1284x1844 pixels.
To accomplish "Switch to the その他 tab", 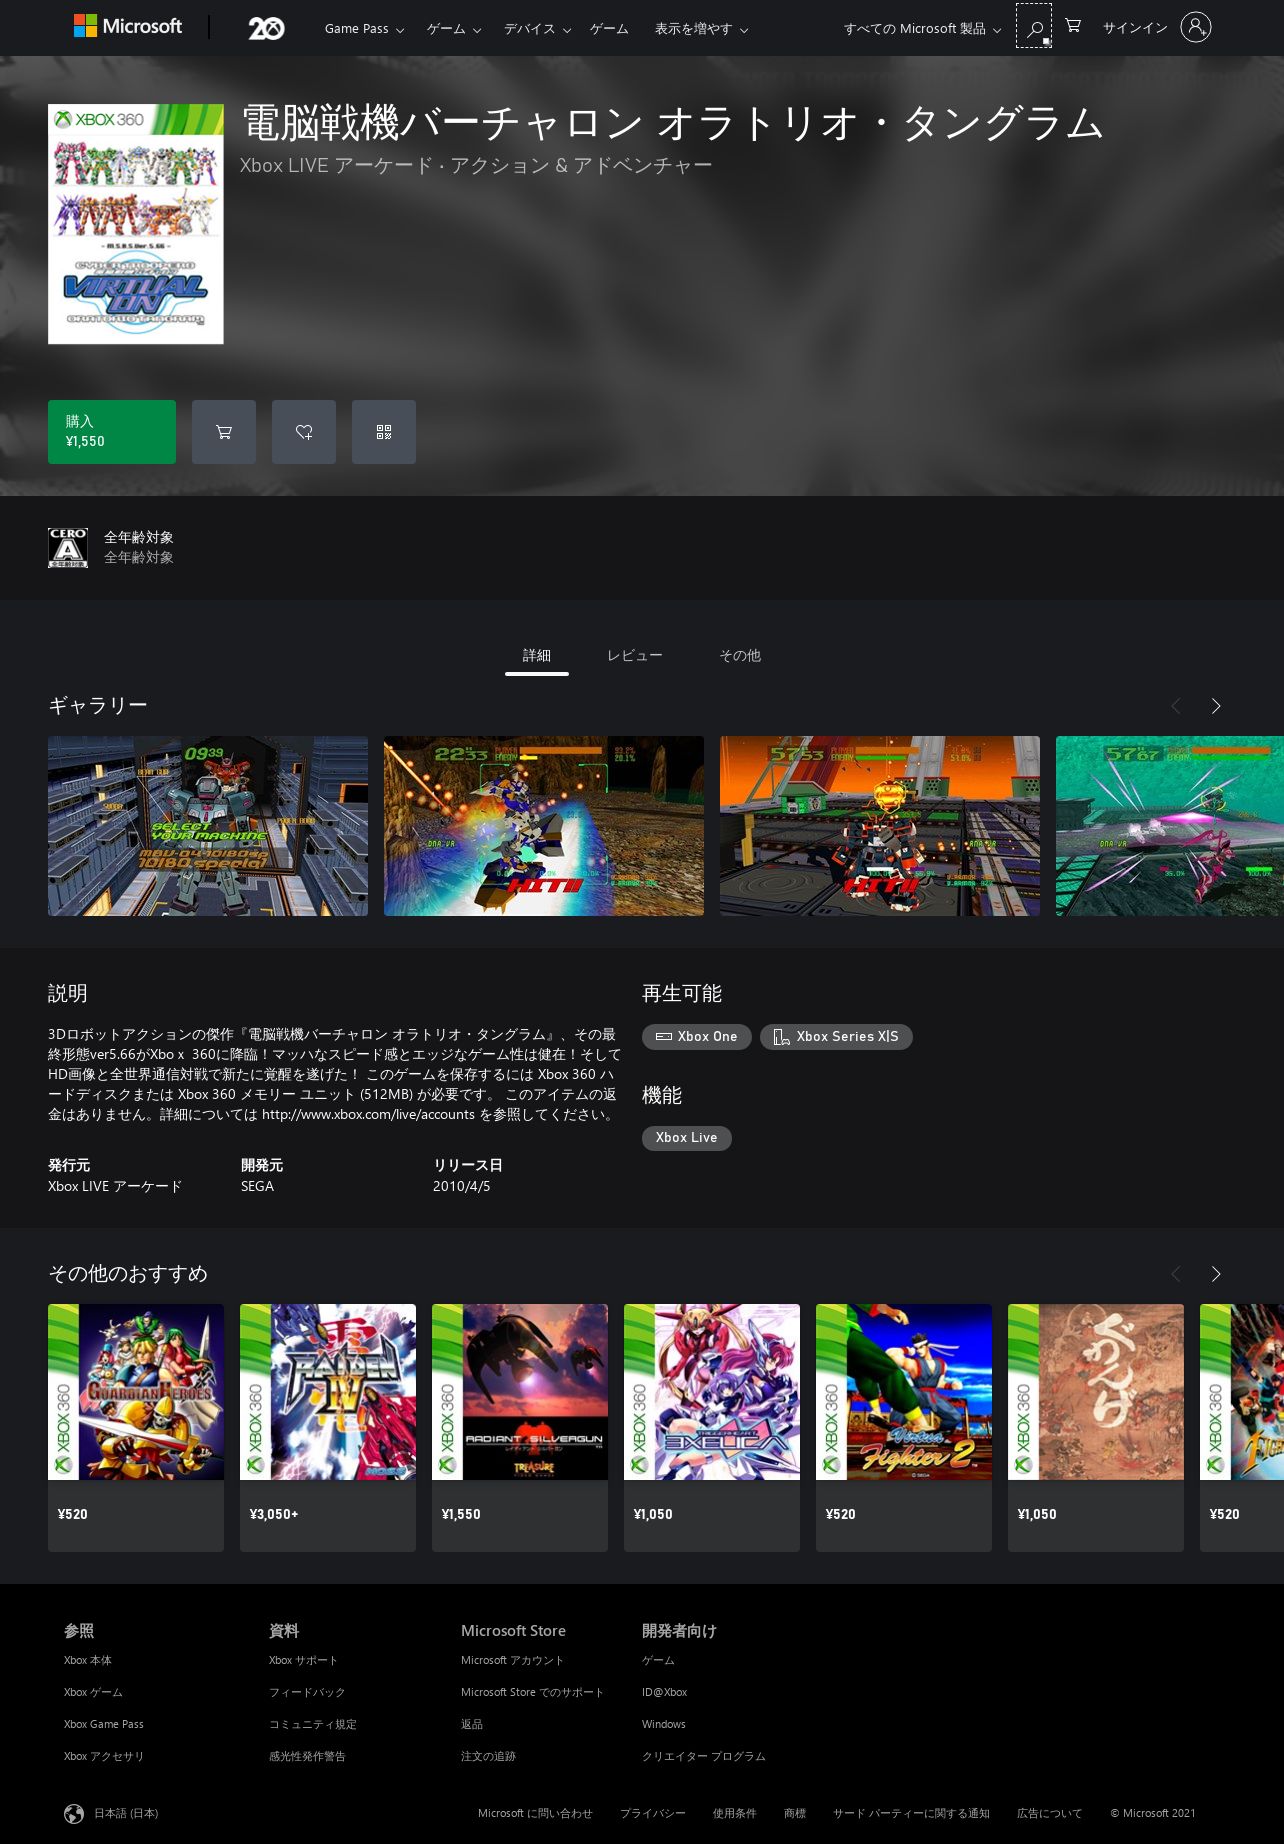I will 740,656.
